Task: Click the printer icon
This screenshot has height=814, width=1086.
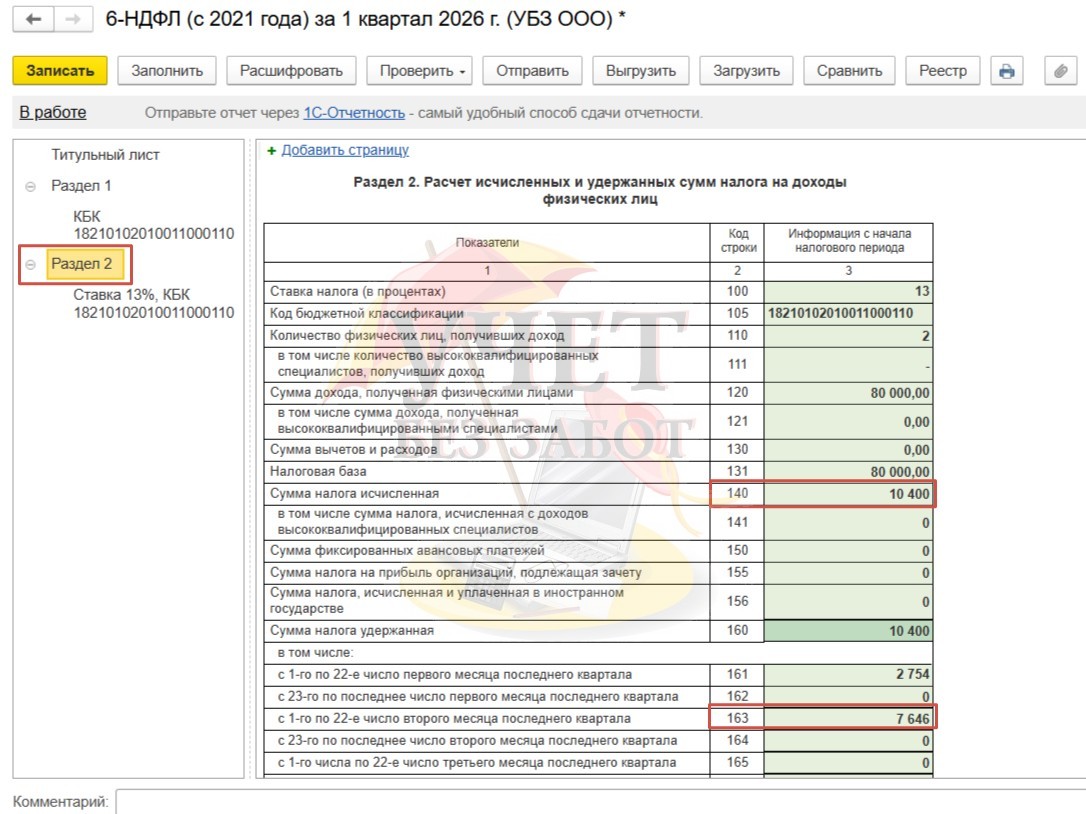Action: coord(1007,71)
